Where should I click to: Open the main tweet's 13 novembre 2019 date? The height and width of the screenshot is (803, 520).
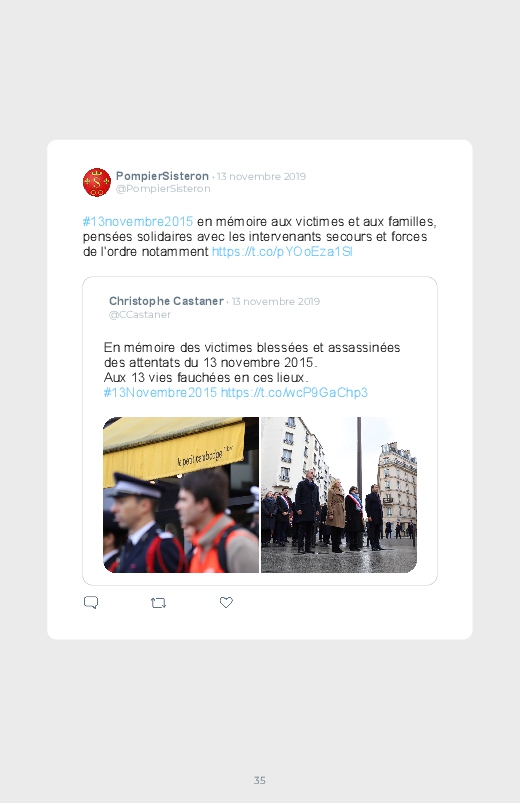coord(261,176)
